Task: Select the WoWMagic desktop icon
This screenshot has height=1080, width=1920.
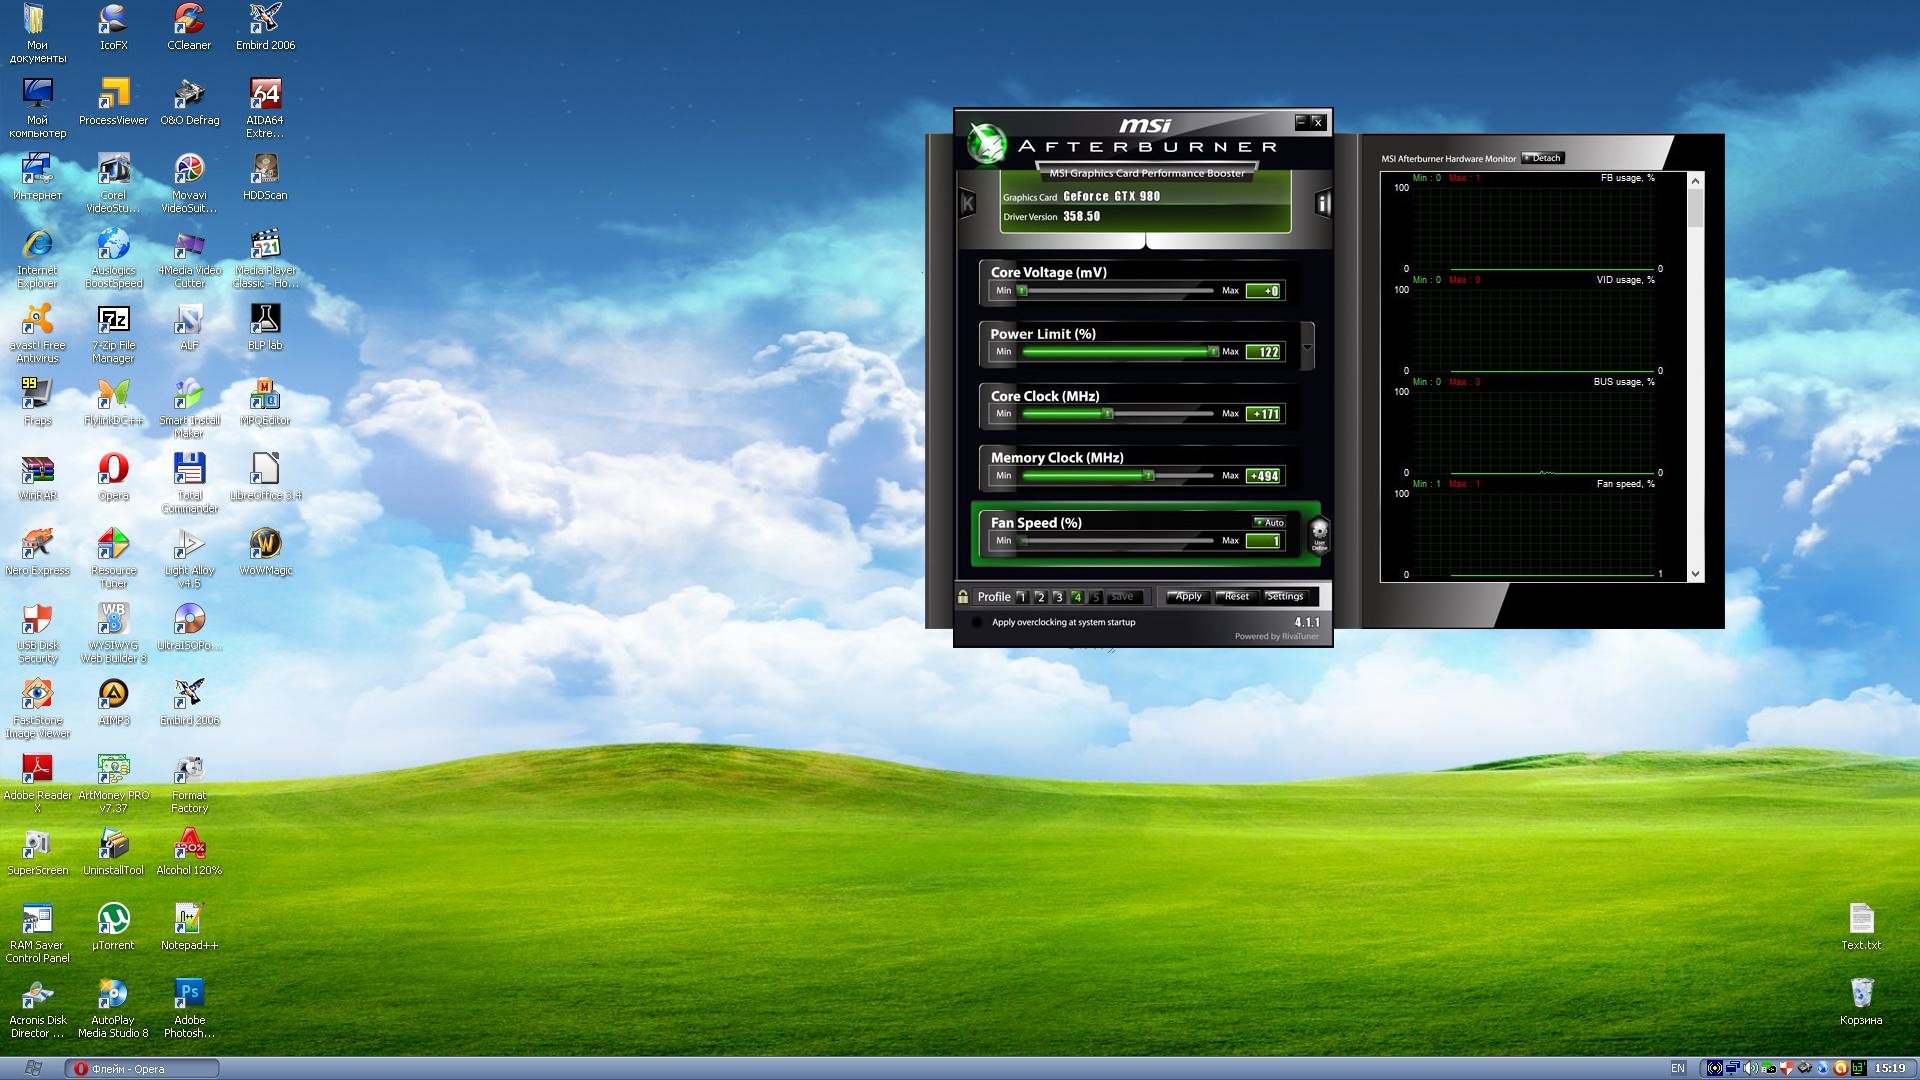Action: 265,552
